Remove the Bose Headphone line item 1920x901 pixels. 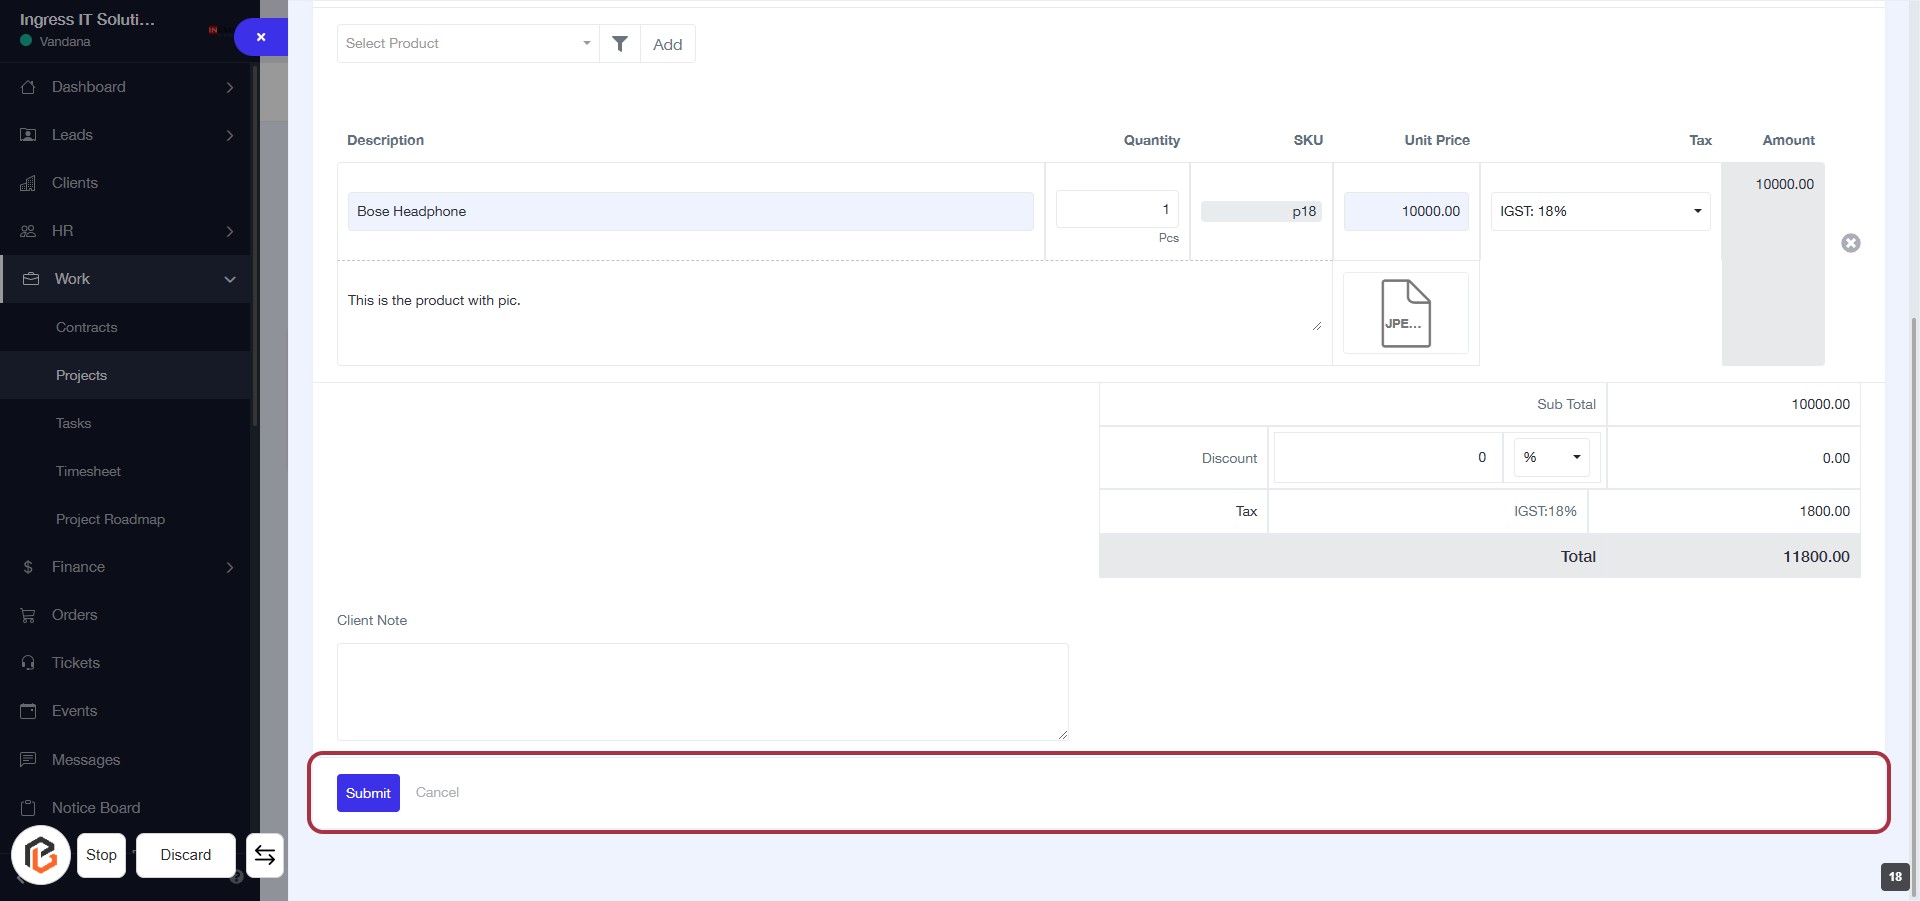(x=1850, y=243)
